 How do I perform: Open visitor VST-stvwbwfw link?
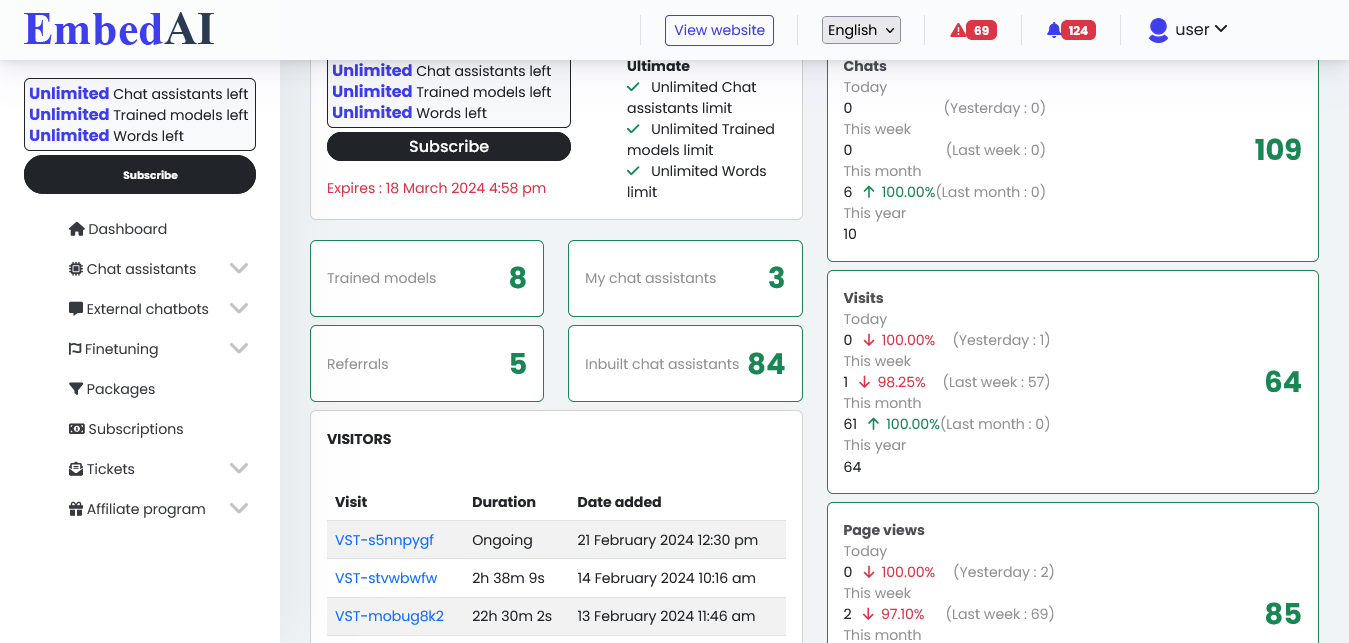386,578
